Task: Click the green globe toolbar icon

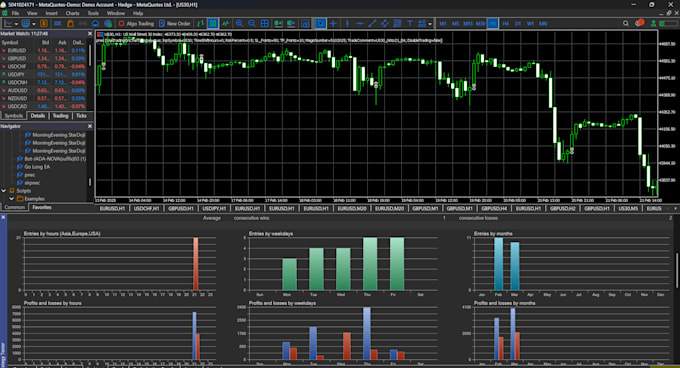Action: coord(108,23)
